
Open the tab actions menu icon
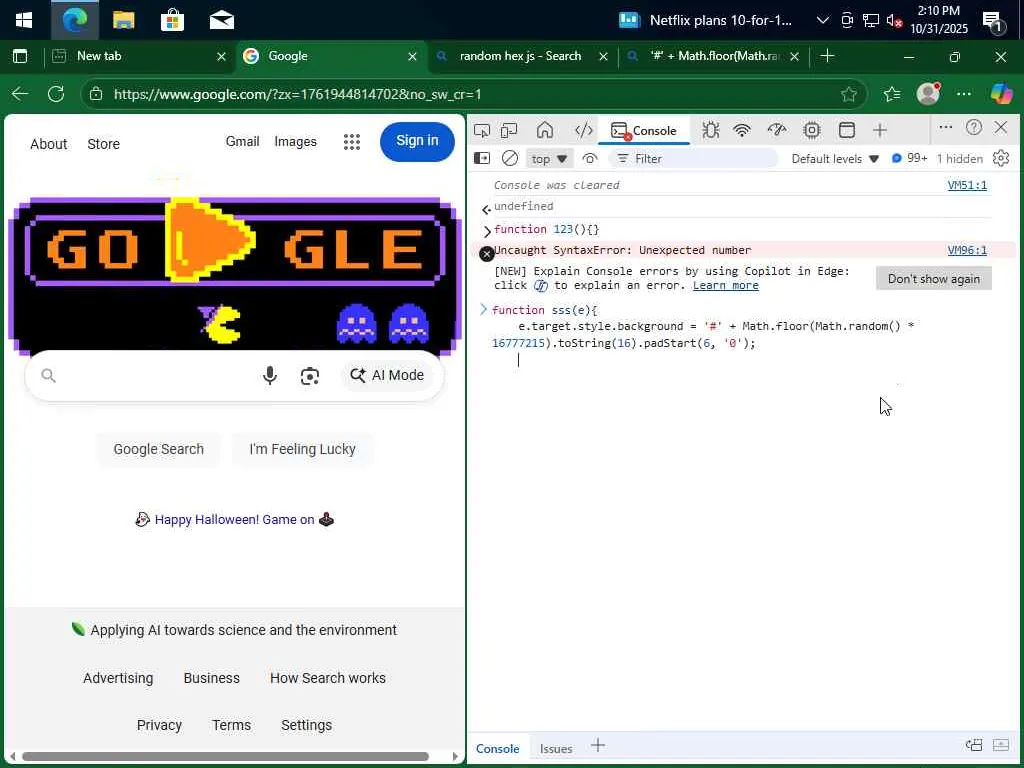coord(20,56)
